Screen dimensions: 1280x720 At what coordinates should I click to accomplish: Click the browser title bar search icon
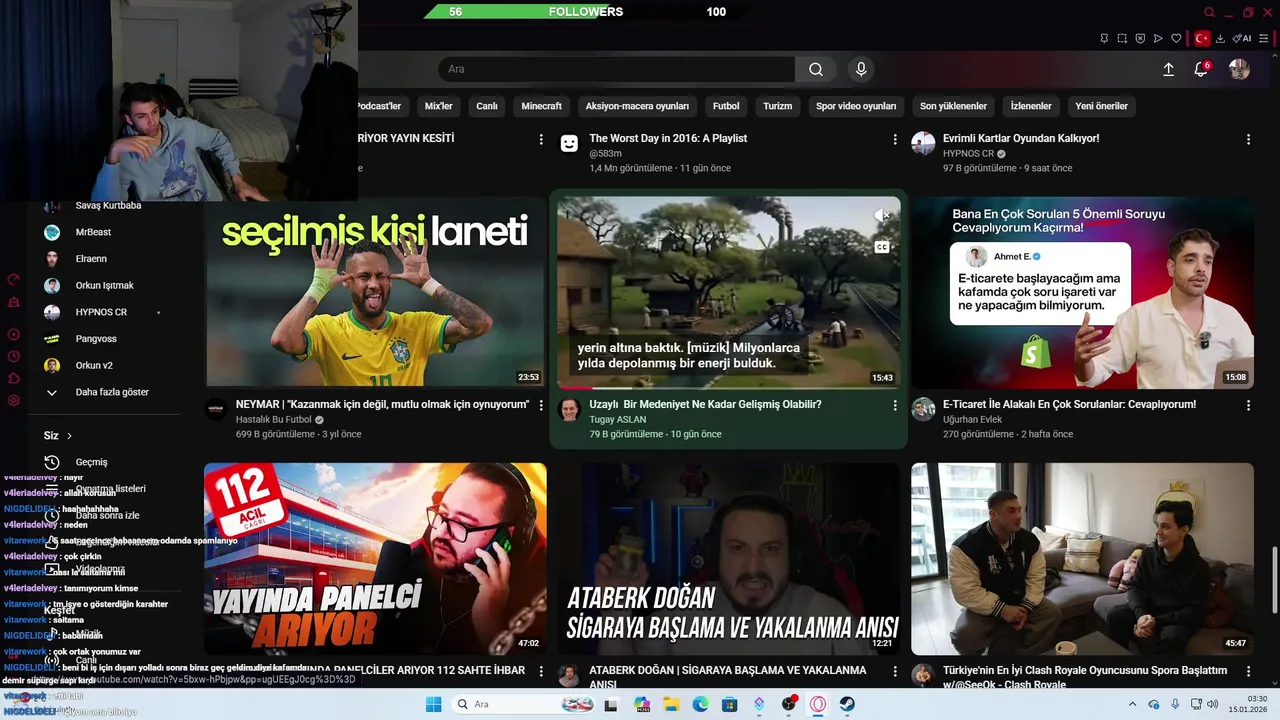[x=1209, y=12]
